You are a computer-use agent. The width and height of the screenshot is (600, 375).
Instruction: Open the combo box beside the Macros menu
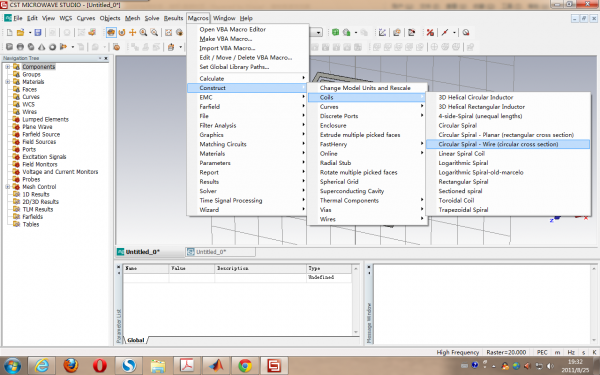pos(318,33)
